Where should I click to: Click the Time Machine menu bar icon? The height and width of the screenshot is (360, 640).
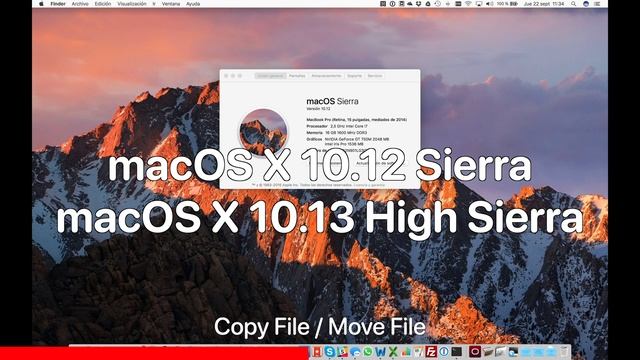(438, 4)
